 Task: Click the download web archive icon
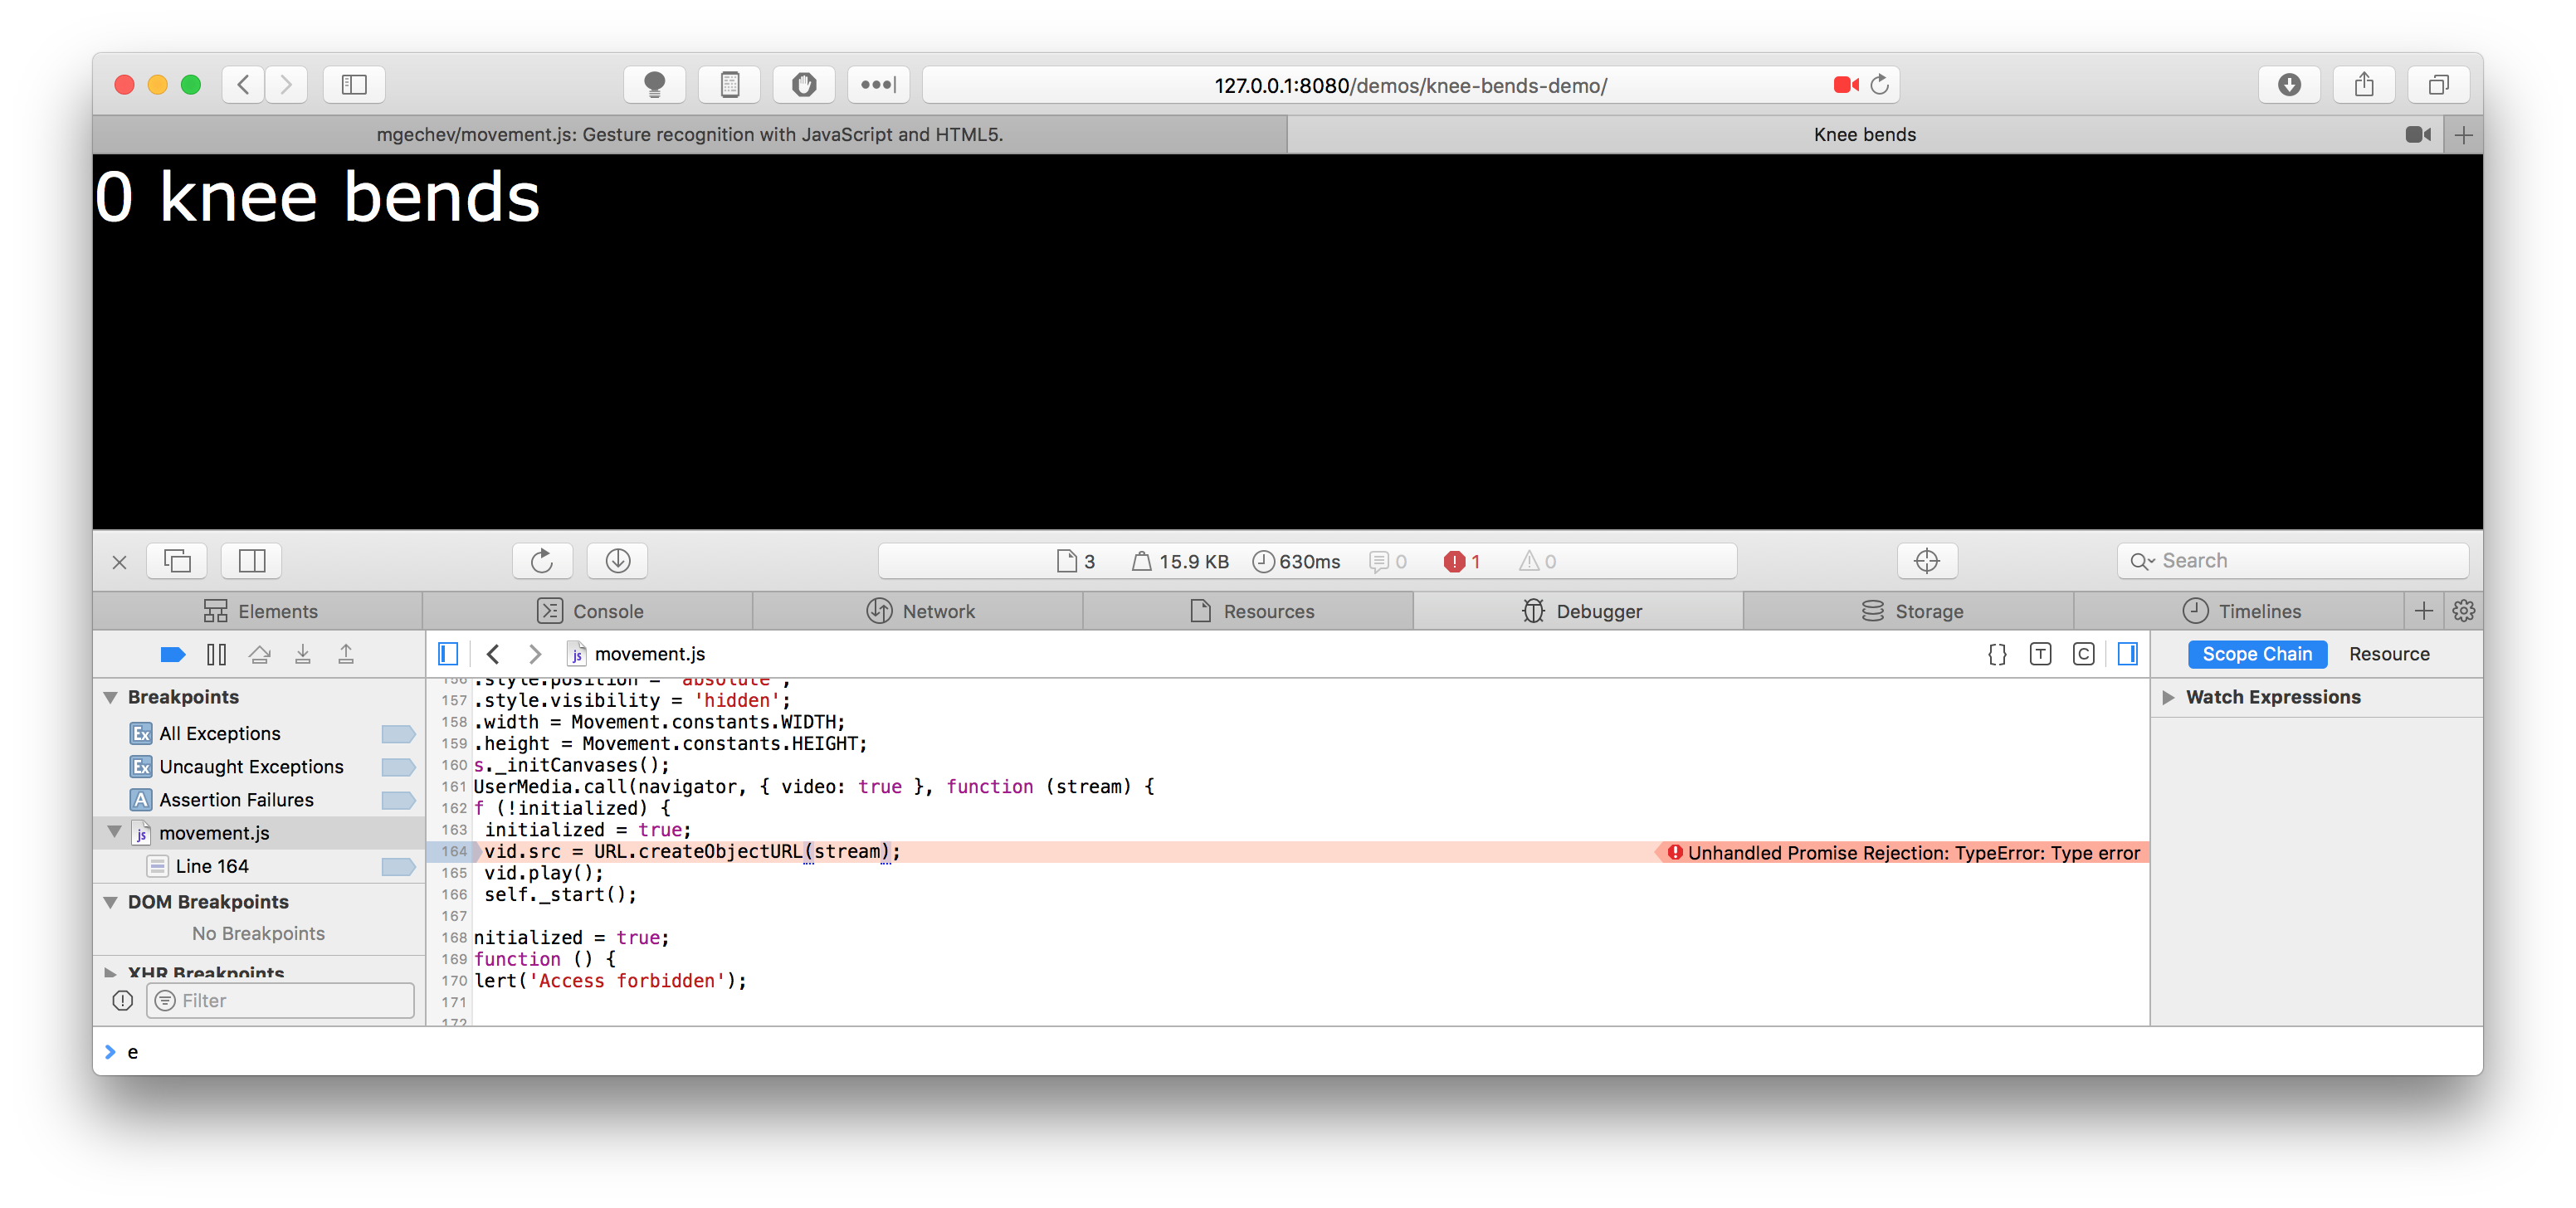click(617, 560)
